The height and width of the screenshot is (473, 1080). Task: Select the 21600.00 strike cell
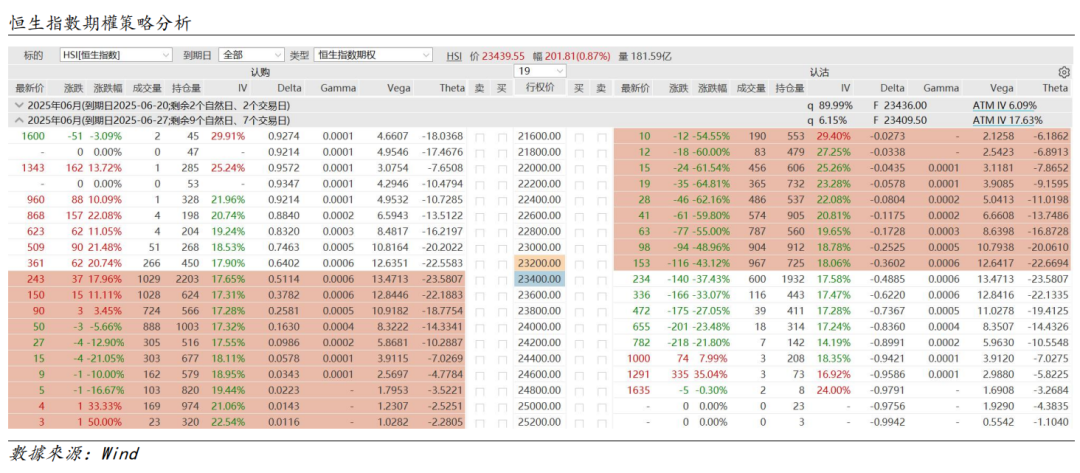[540, 138]
